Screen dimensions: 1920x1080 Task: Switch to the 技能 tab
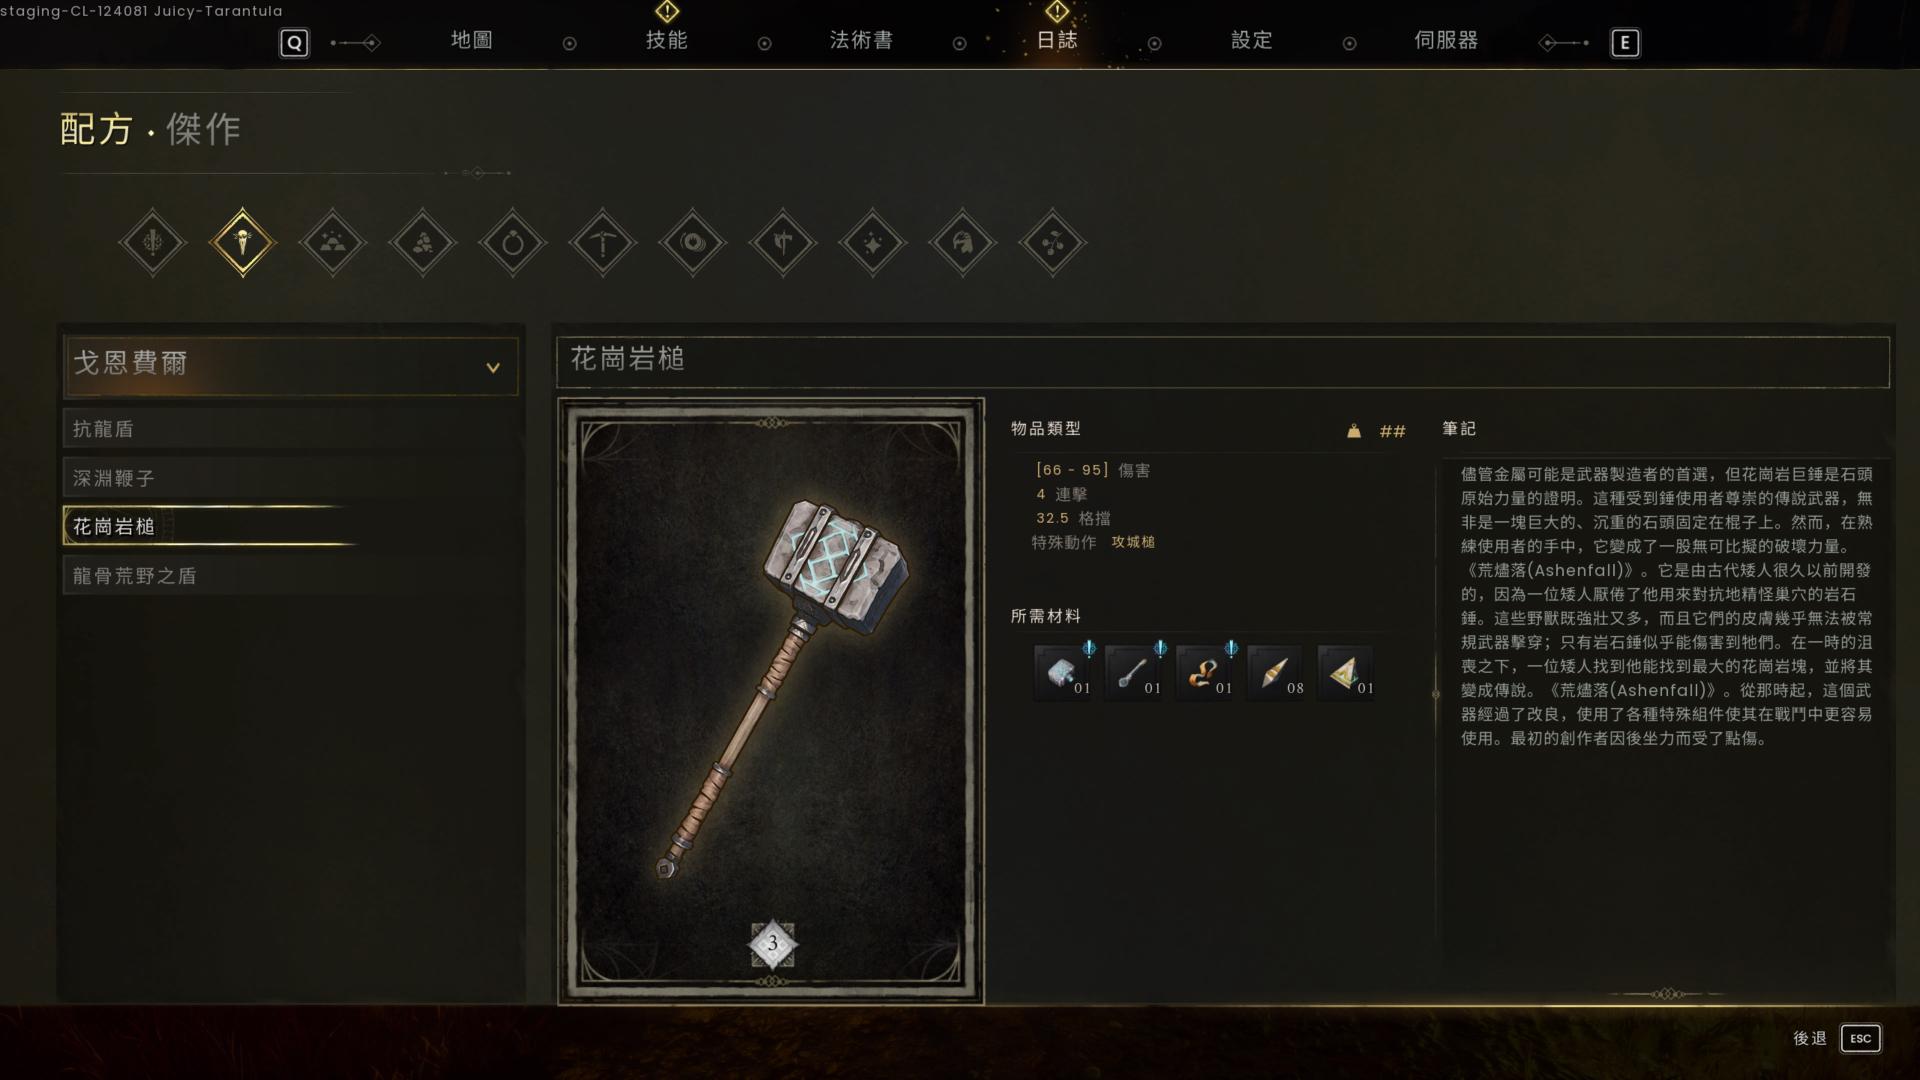pos(666,40)
